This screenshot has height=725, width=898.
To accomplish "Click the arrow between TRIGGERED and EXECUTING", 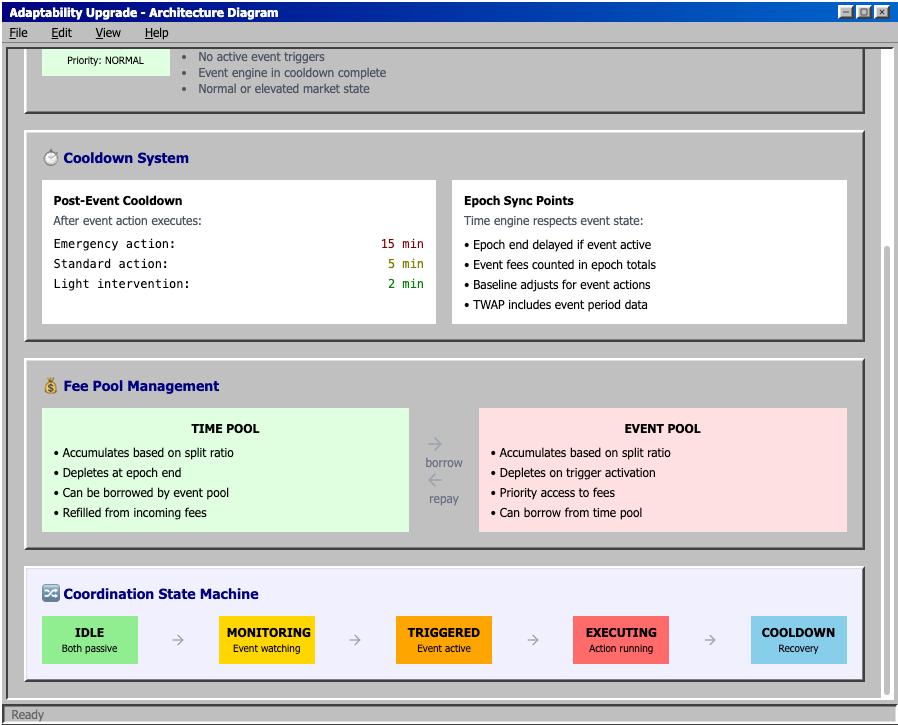I will coord(533,640).
